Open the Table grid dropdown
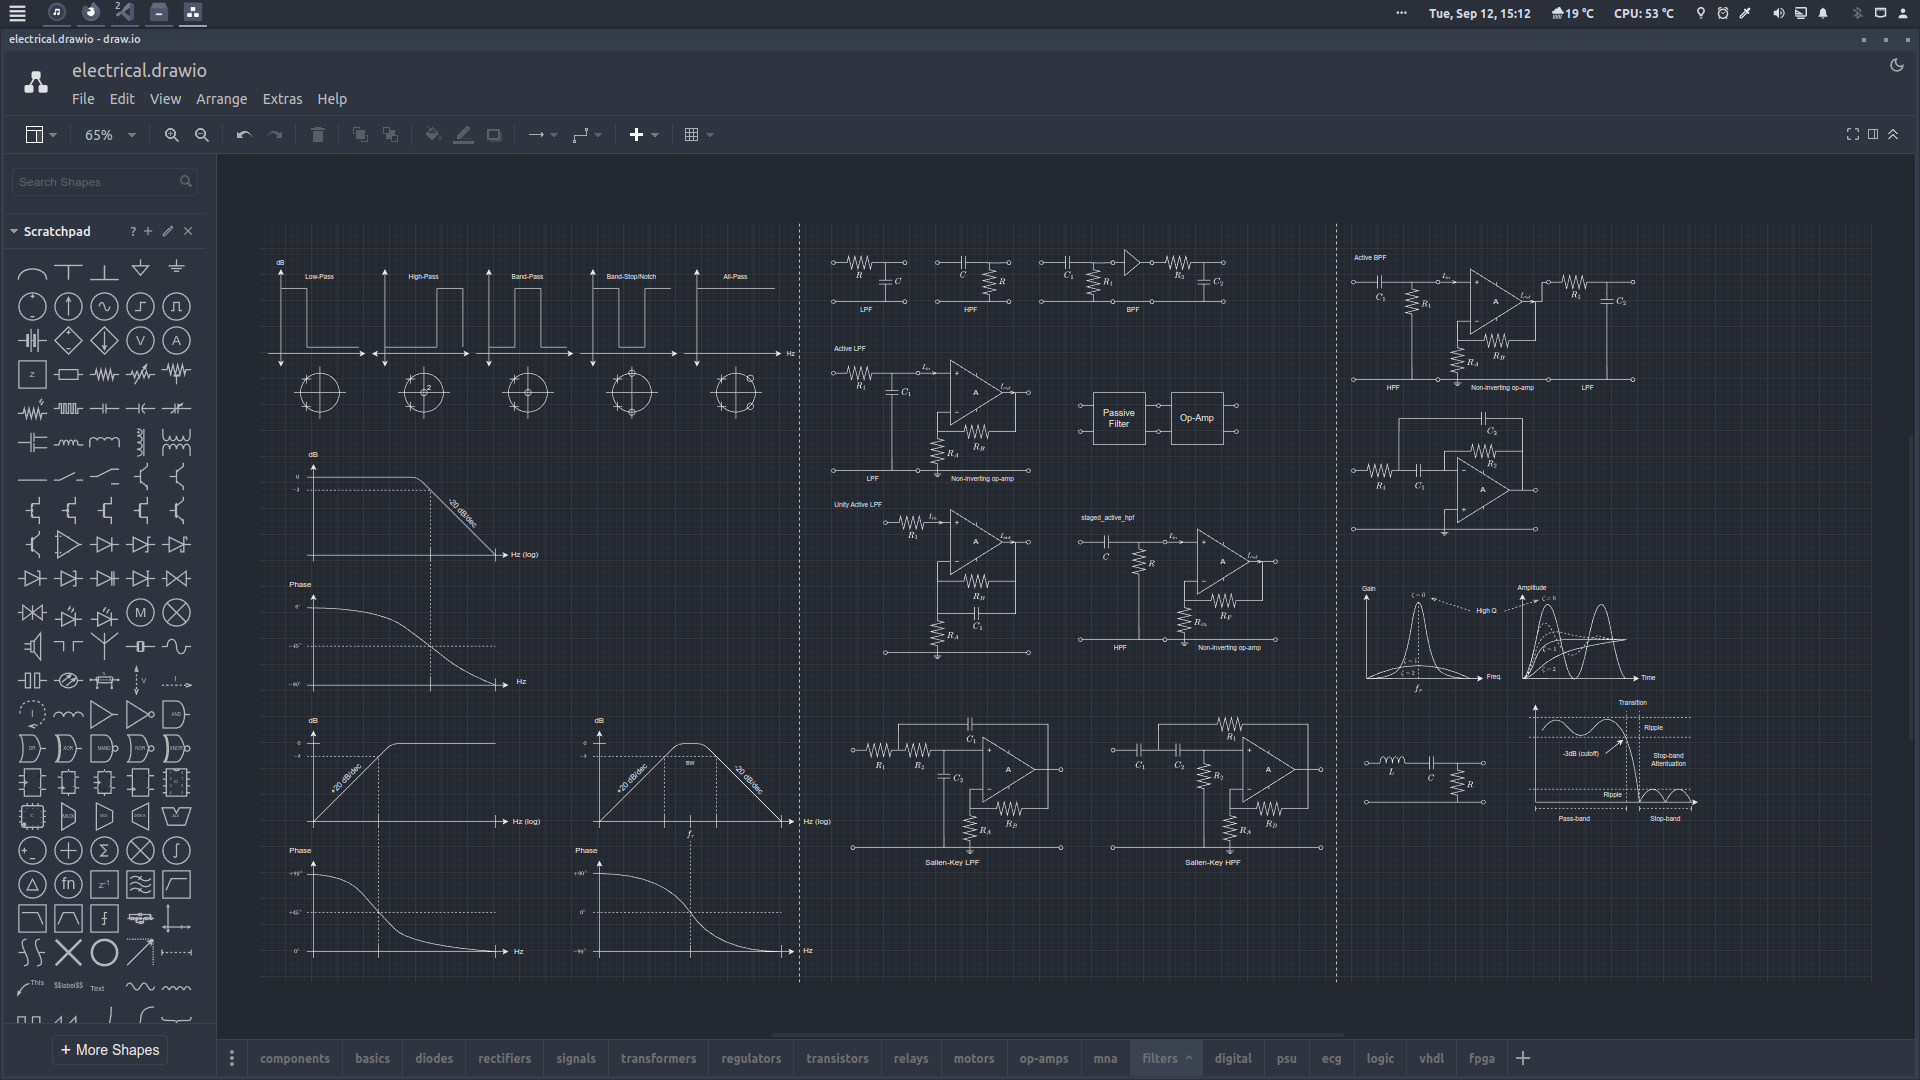The image size is (1920, 1080). [x=699, y=135]
